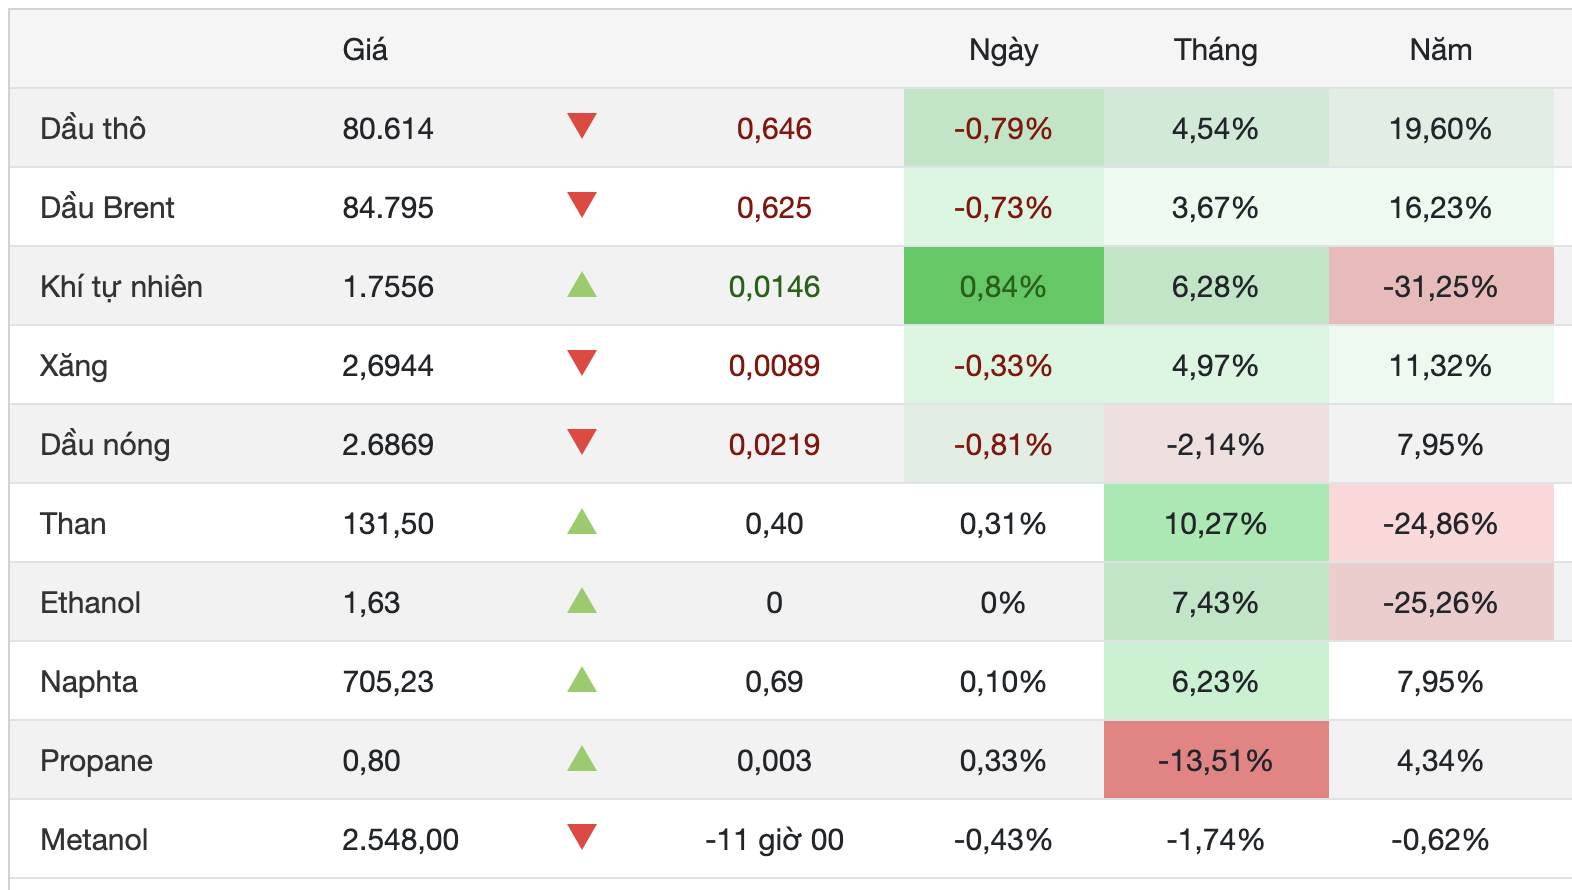Image resolution: width=1572 pixels, height=890 pixels.
Task: Click the change value 0,69
Action: click(x=774, y=682)
